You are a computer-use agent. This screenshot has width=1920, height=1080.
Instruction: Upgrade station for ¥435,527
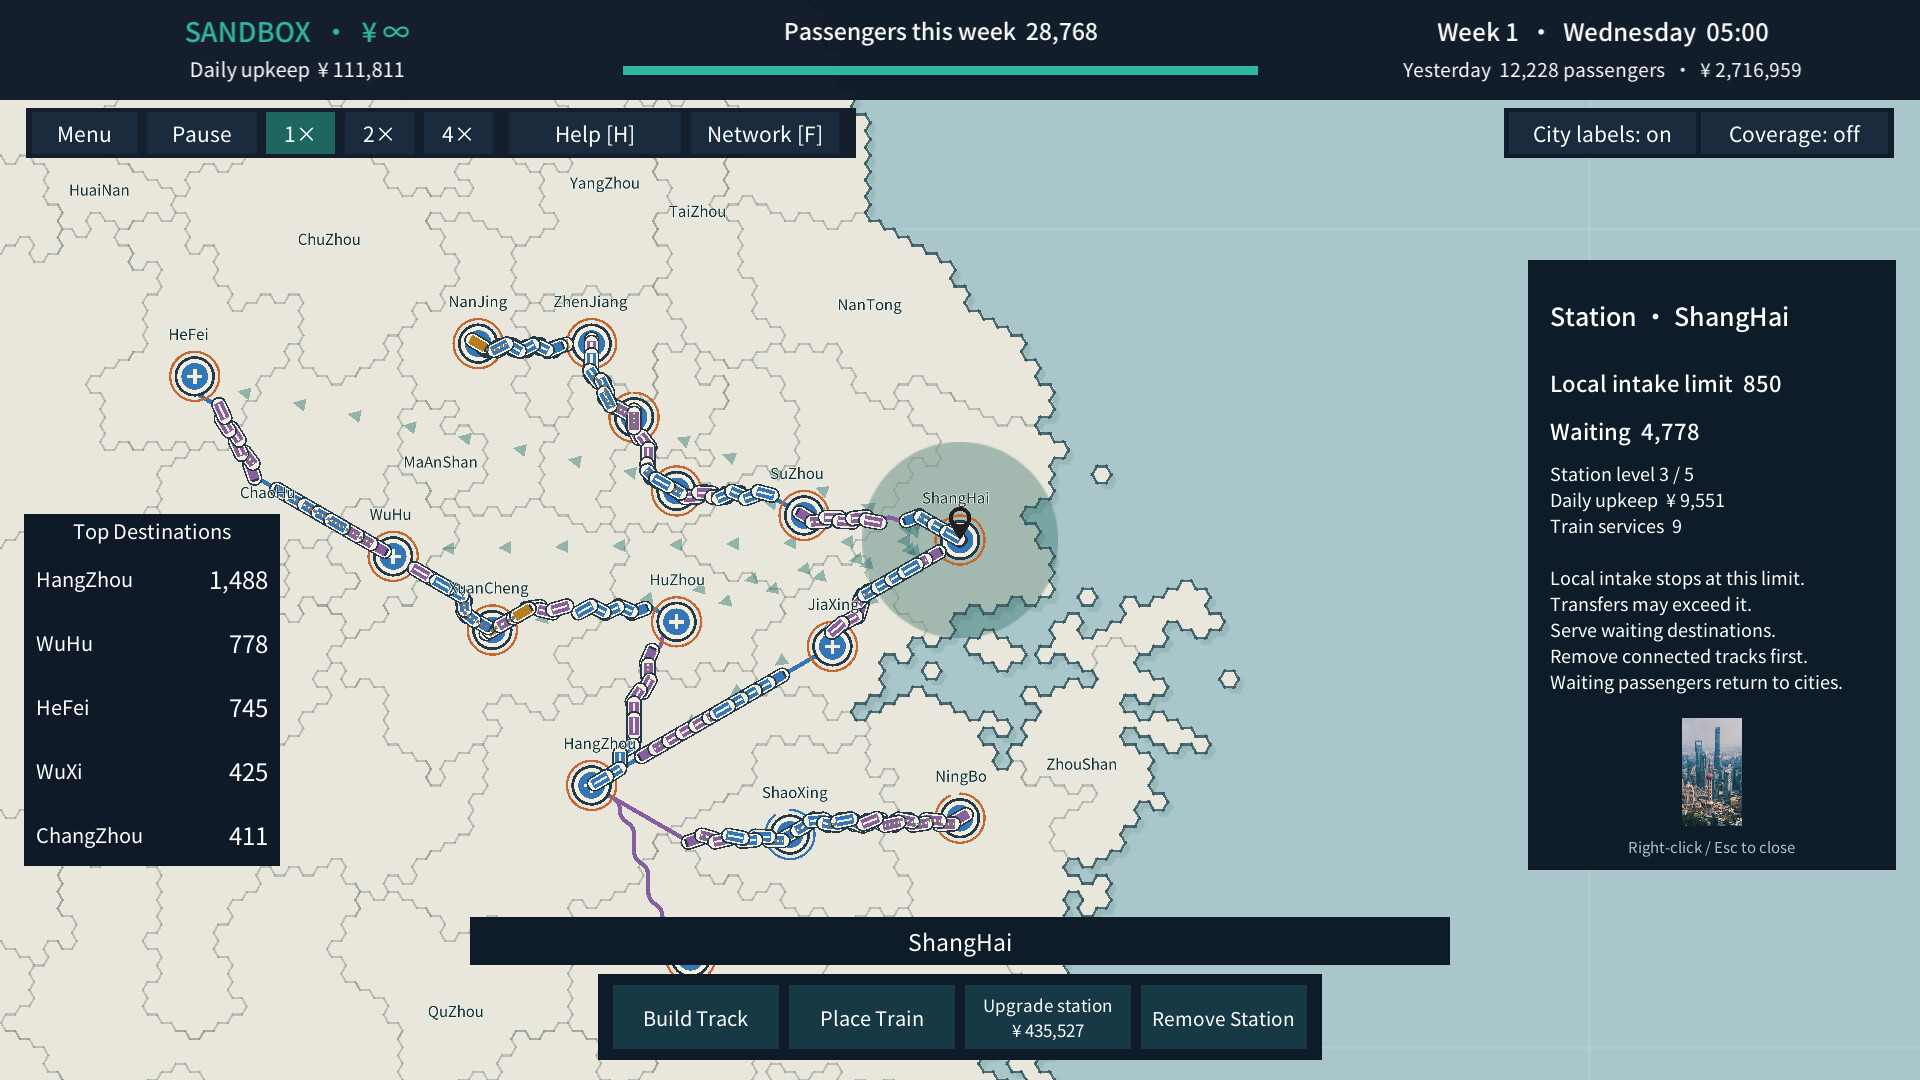(1048, 1018)
